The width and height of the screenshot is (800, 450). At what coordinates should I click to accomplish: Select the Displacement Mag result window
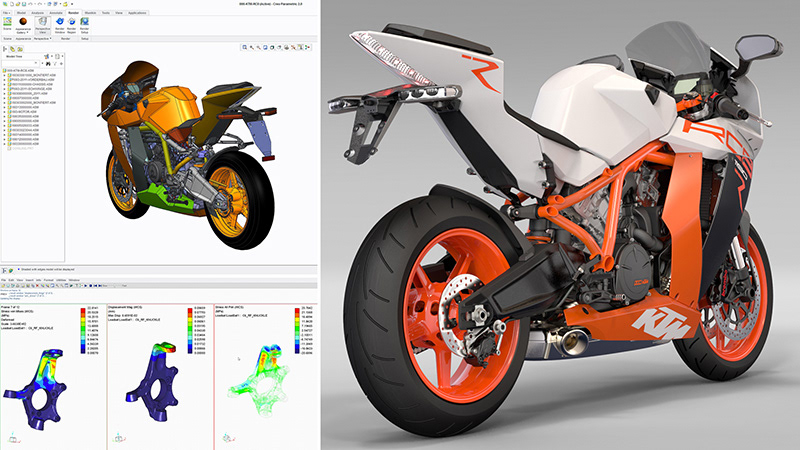pyautogui.click(x=160, y=377)
